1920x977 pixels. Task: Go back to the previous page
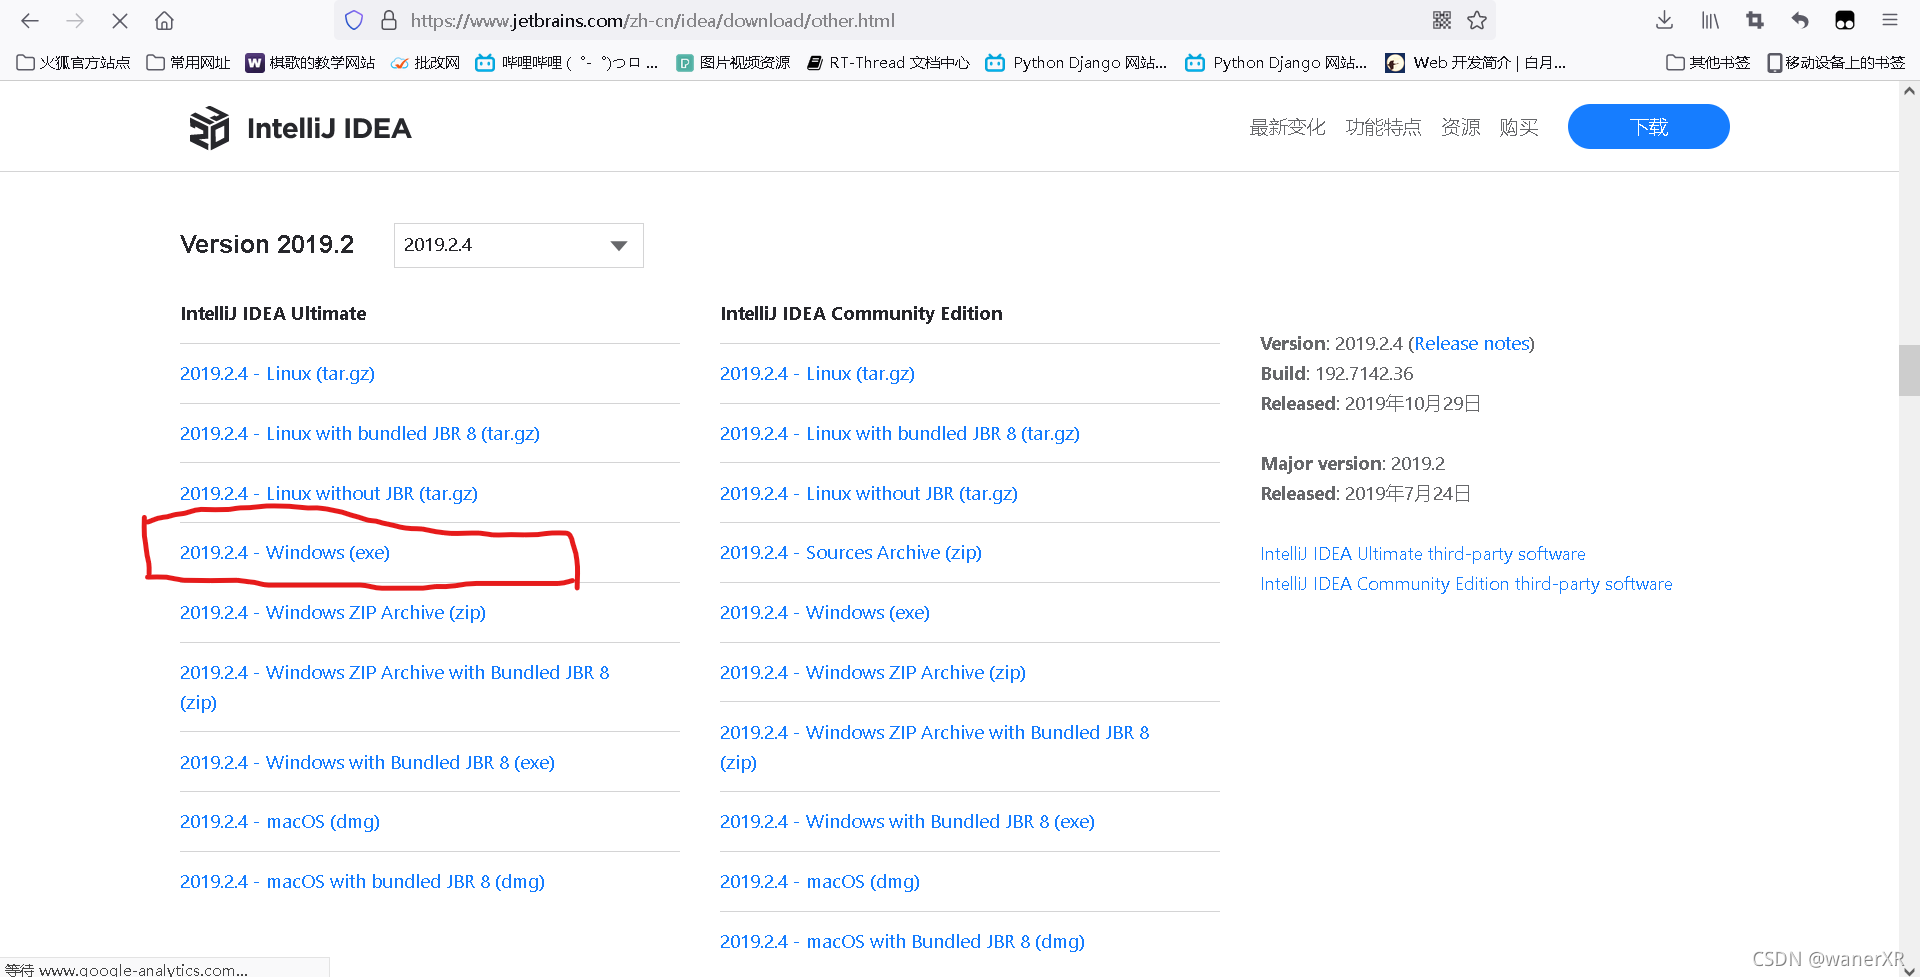pos(30,20)
